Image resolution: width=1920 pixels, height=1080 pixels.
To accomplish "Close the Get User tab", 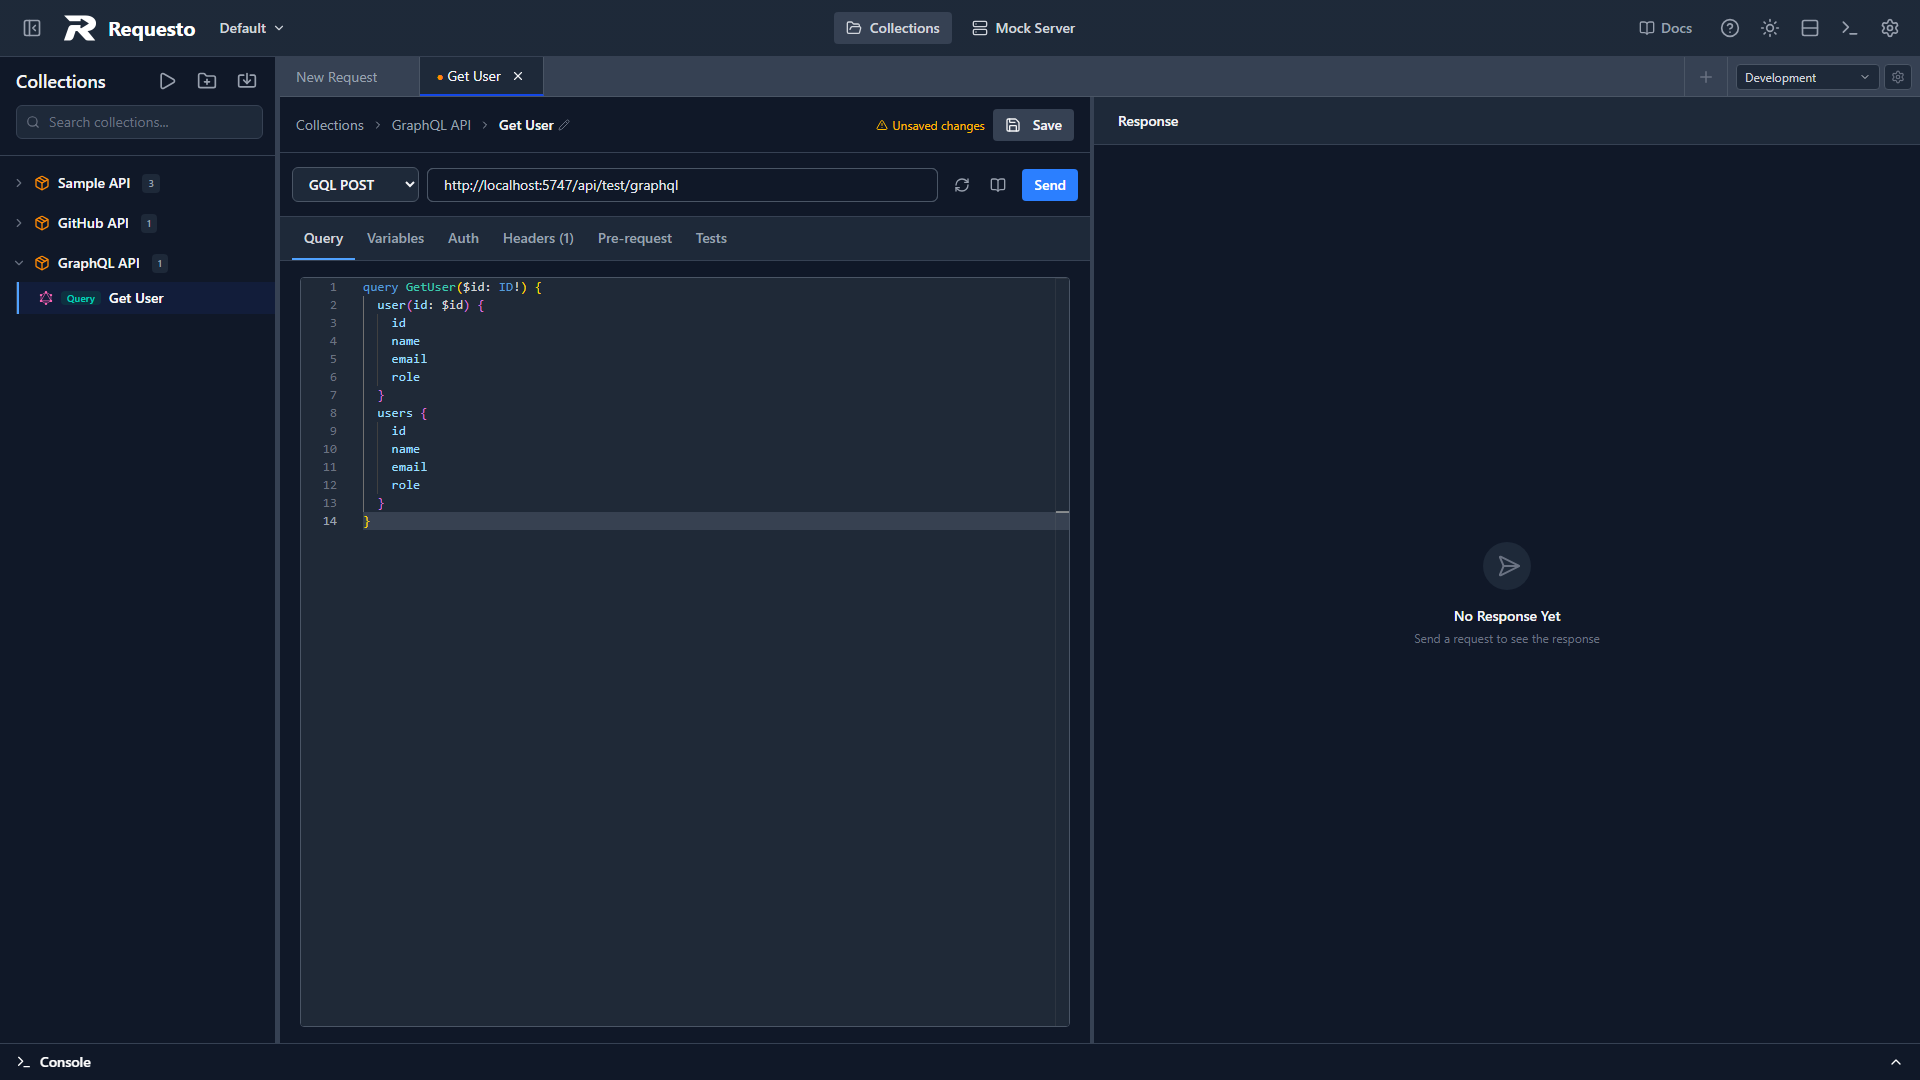I will [518, 76].
